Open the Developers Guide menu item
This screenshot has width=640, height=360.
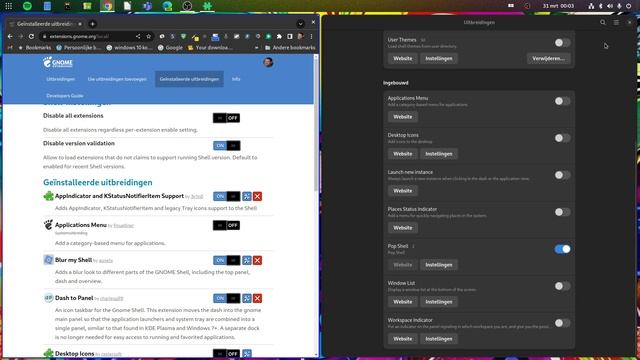65,96
